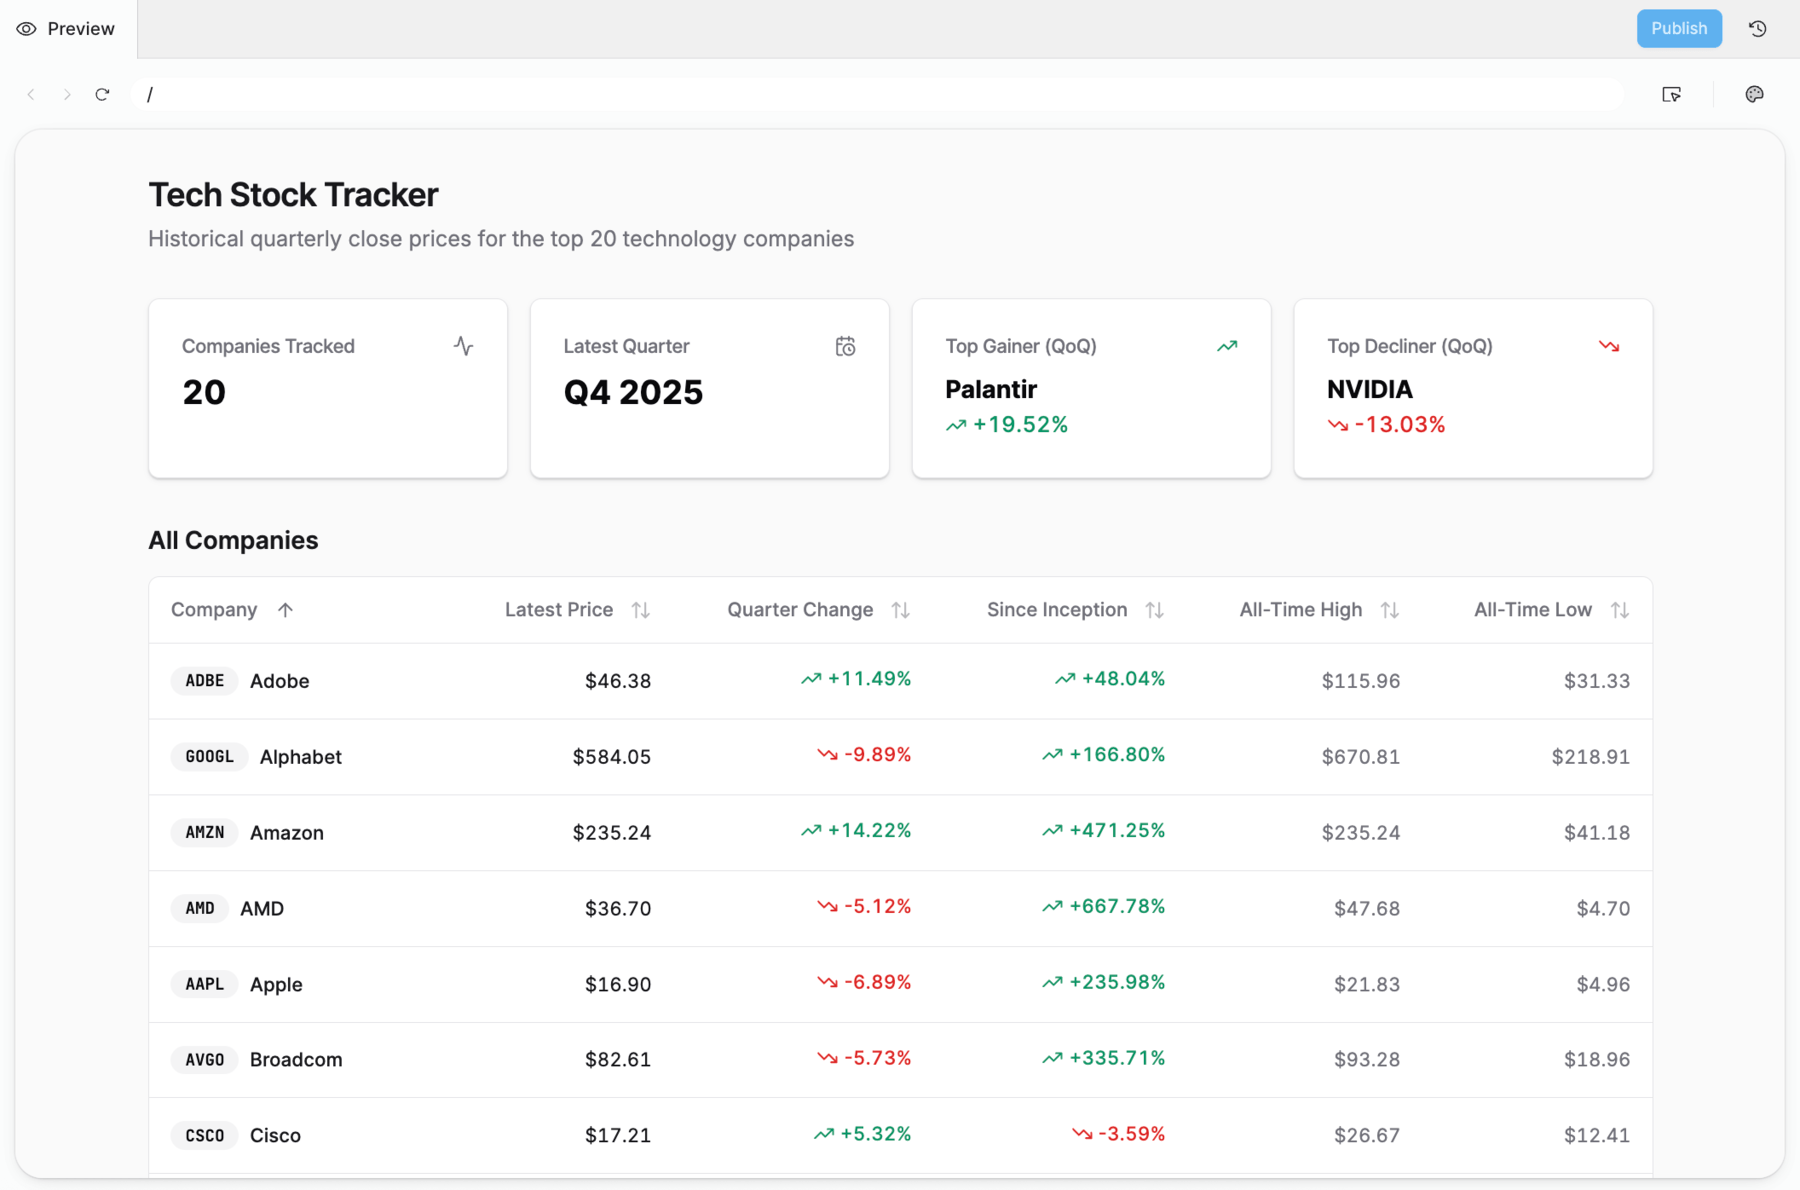Click activity pulse icon on Companies Tracked
The image size is (1800, 1190).
[463, 346]
